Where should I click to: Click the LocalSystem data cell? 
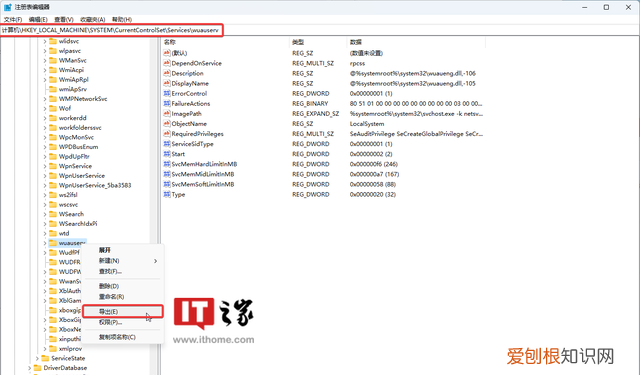click(x=367, y=124)
